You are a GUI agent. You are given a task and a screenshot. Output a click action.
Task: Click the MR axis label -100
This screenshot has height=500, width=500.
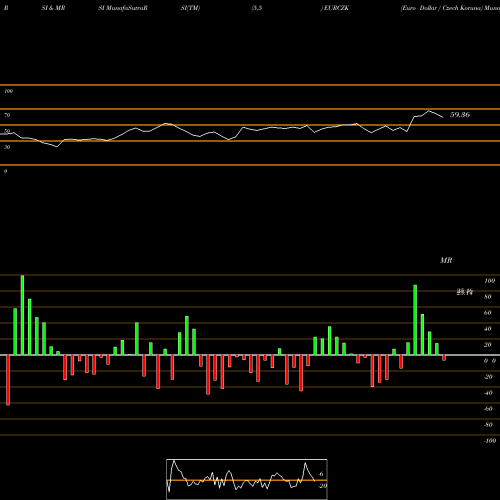click(x=490, y=441)
